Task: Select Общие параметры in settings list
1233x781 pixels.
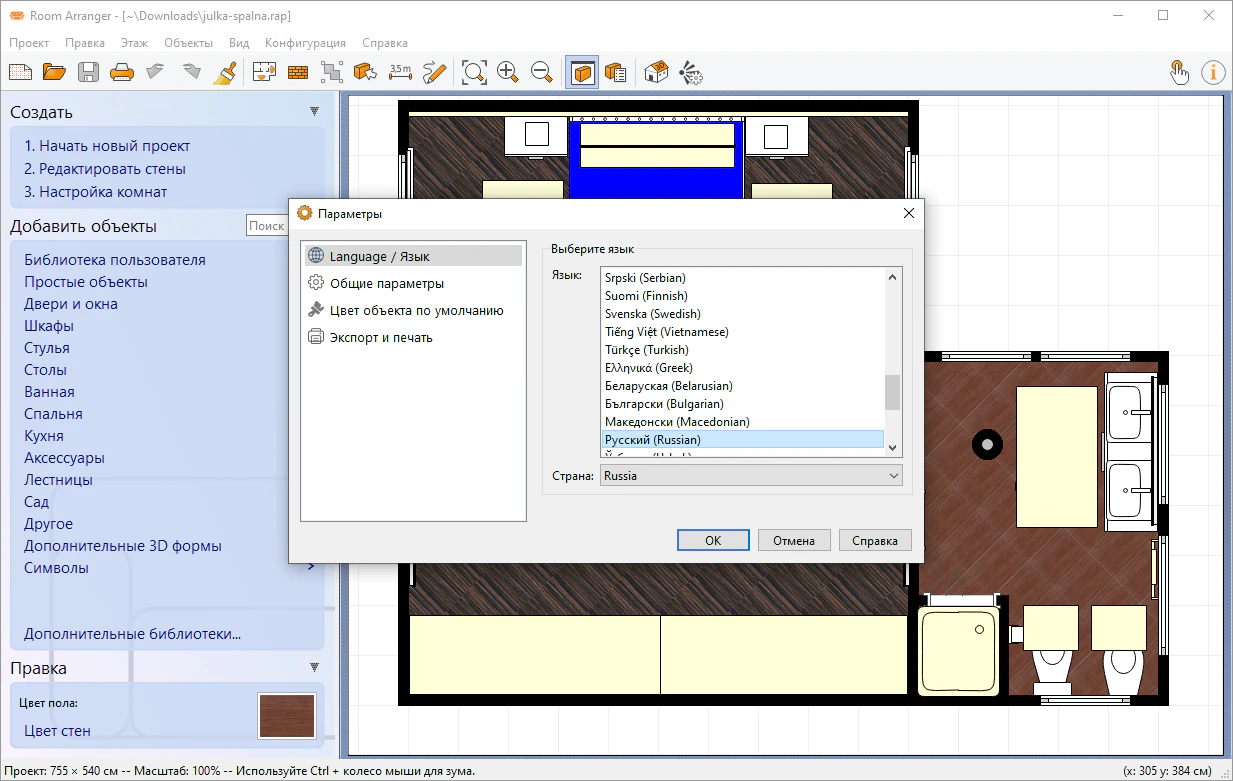Action: click(x=387, y=283)
